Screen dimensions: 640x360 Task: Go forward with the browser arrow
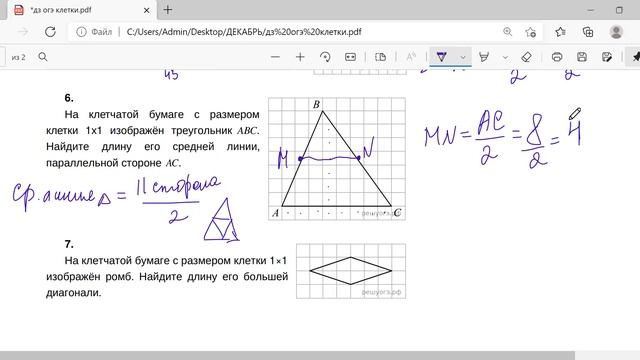pos(23,32)
